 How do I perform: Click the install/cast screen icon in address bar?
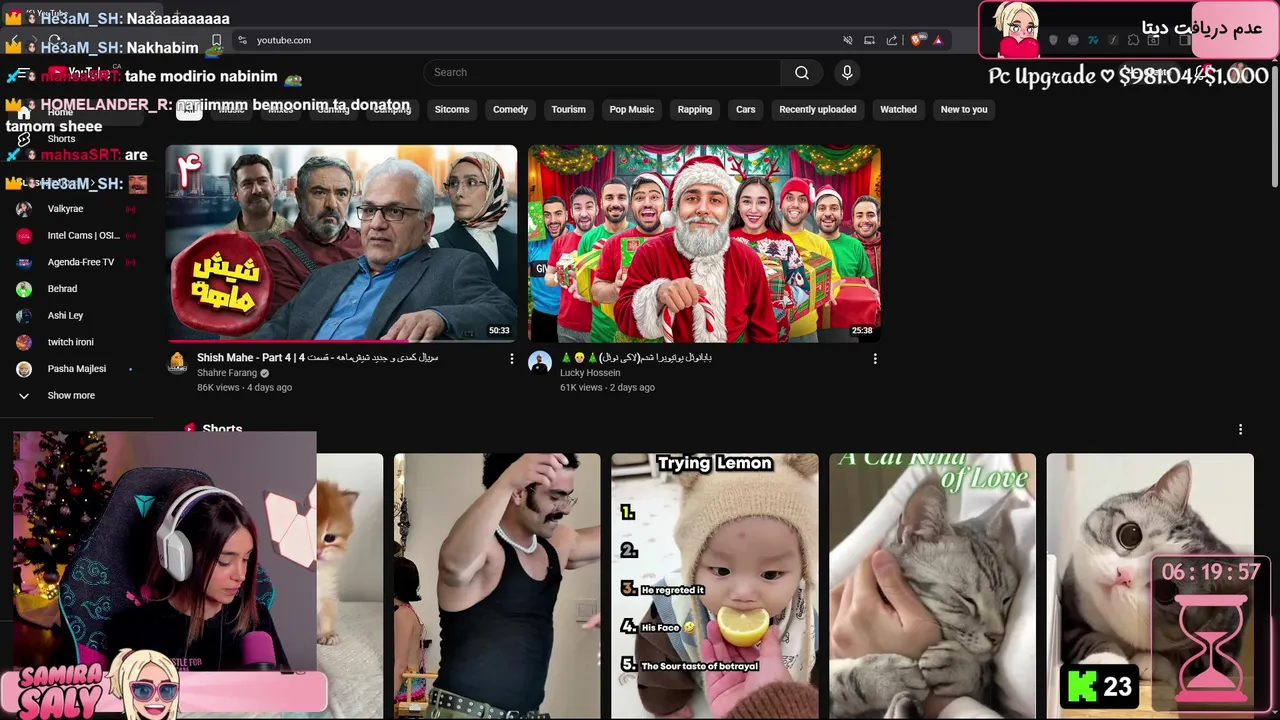click(x=869, y=40)
